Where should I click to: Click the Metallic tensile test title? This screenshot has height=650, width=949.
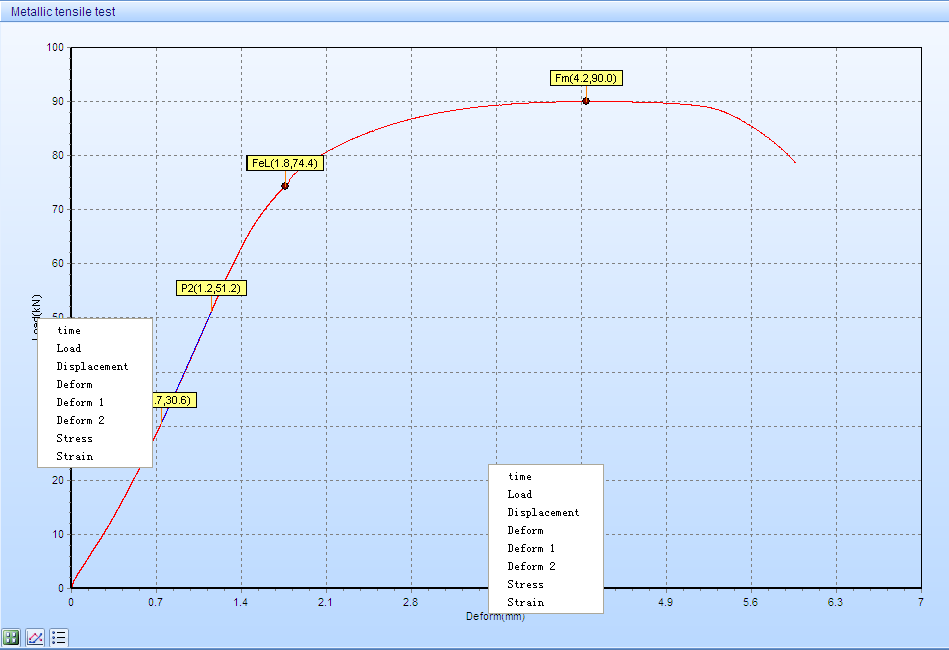63,12
